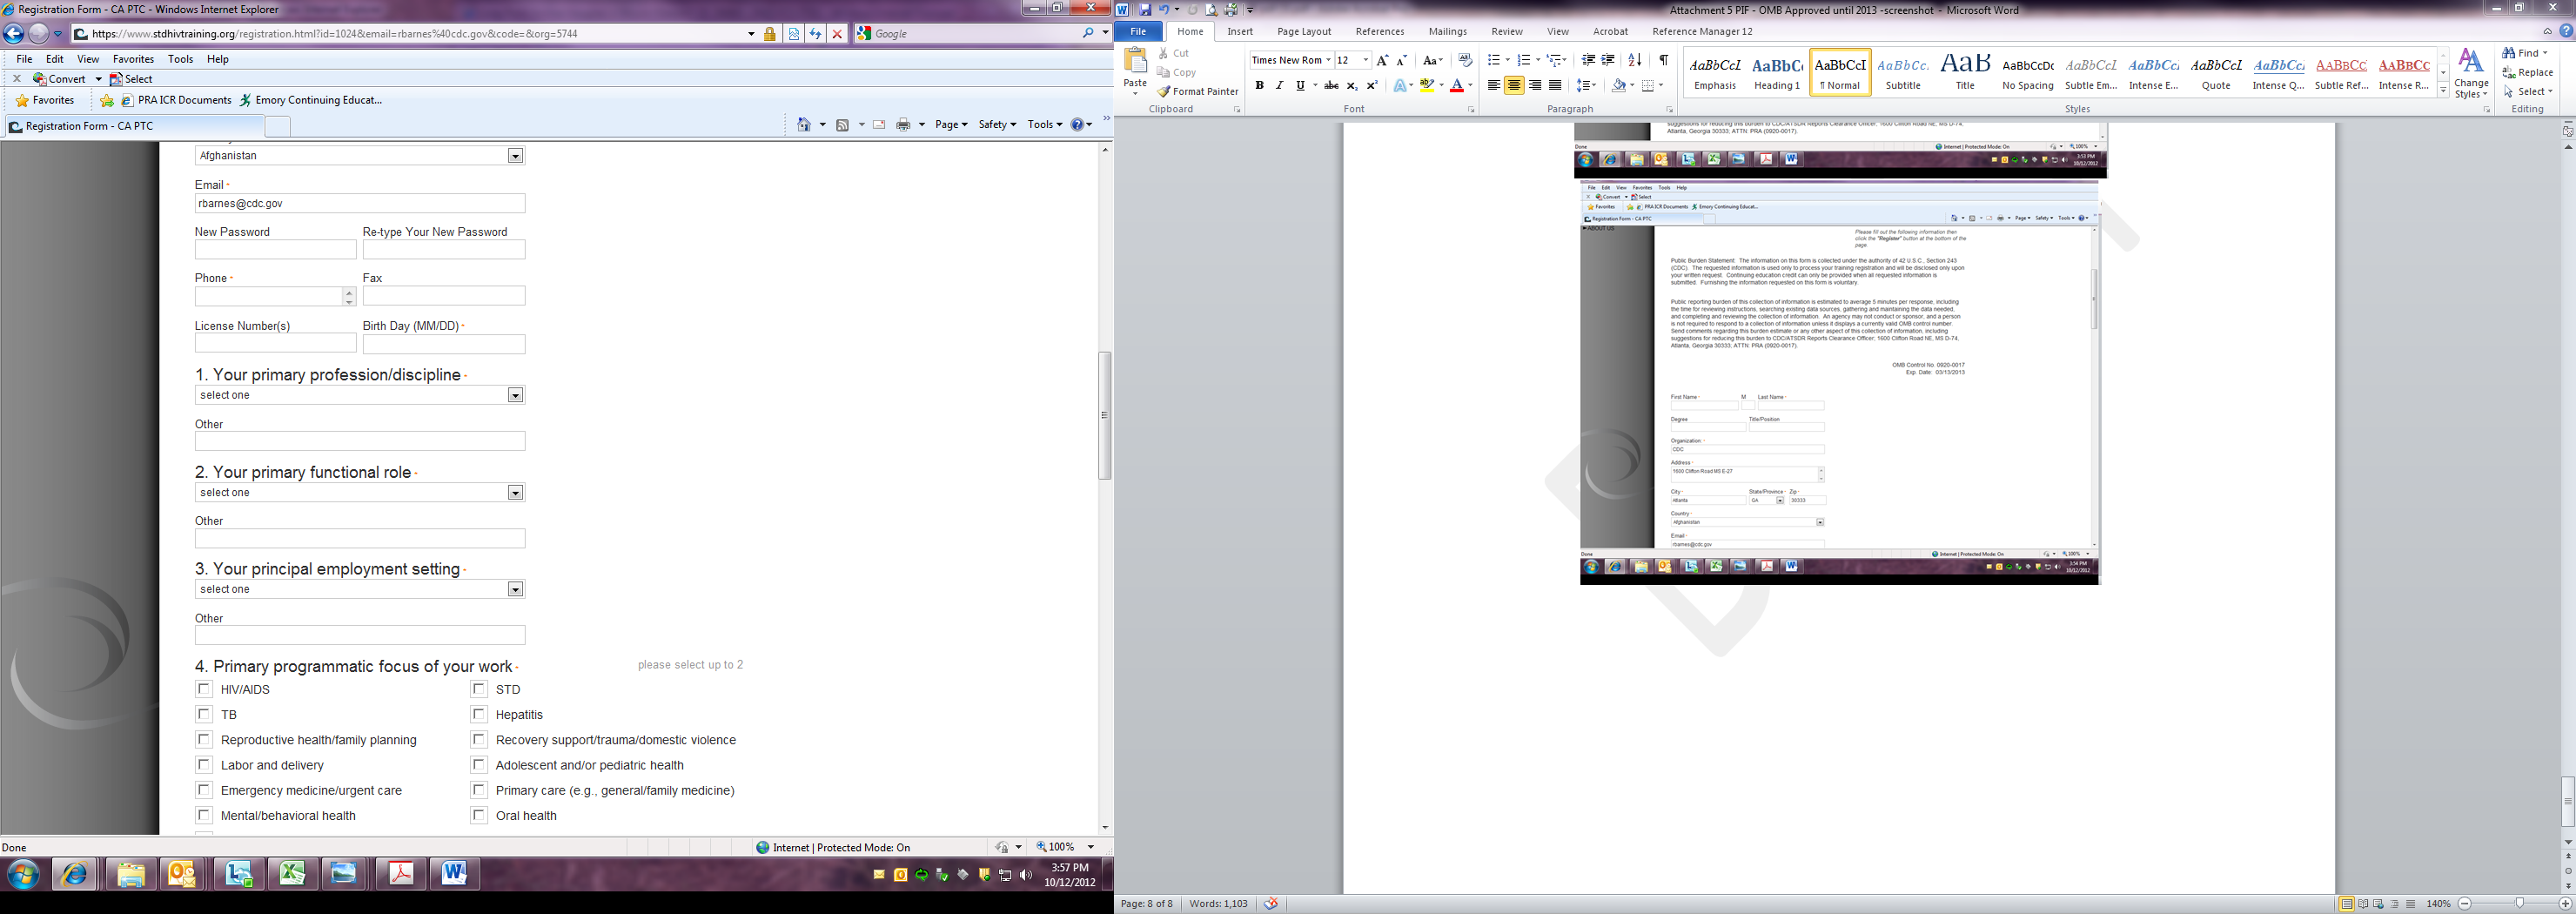Click the Internet Explorer back arrow

(x=14, y=33)
